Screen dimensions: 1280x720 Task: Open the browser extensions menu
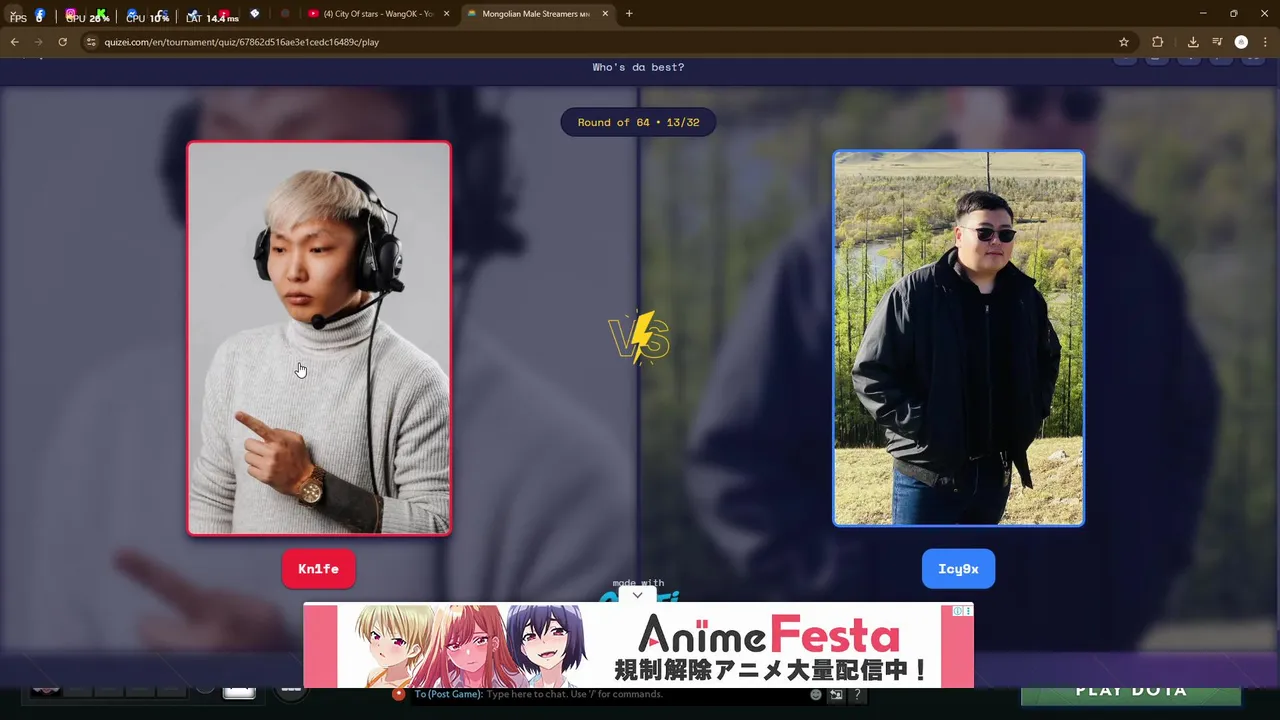coord(1158,42)
